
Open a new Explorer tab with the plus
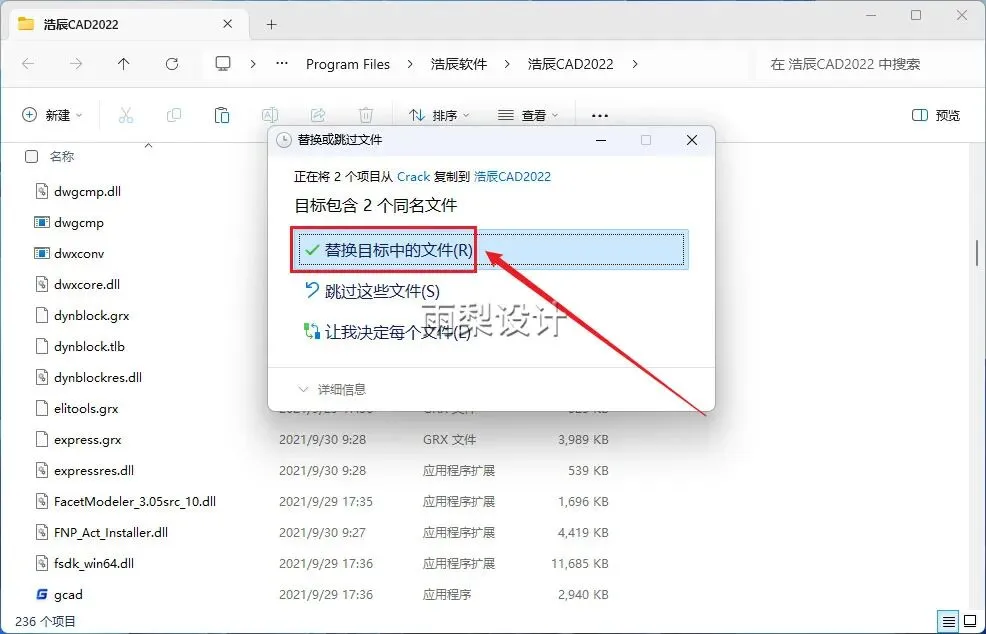(271, 25)
